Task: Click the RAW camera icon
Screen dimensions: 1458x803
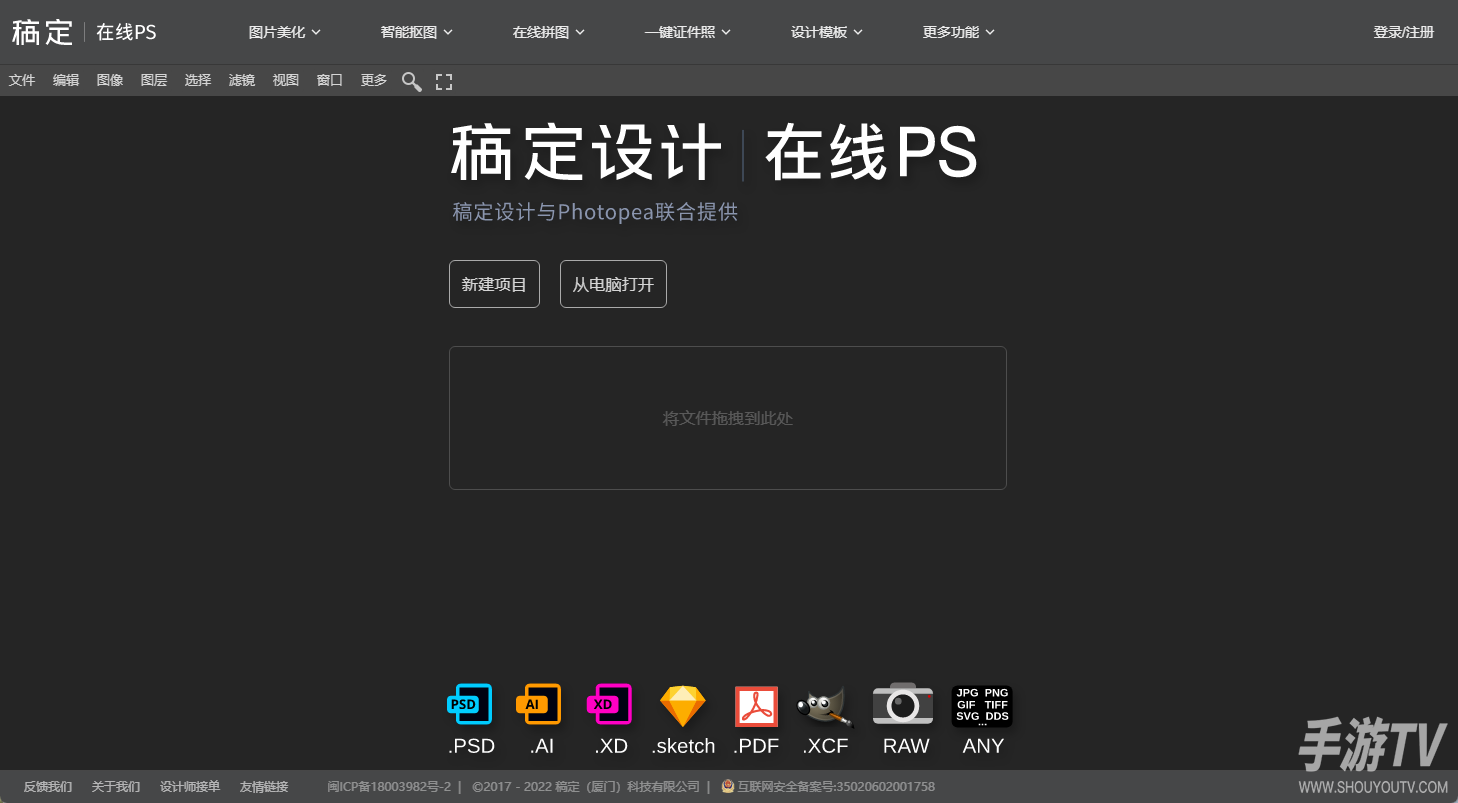Action: coord(903,704)
